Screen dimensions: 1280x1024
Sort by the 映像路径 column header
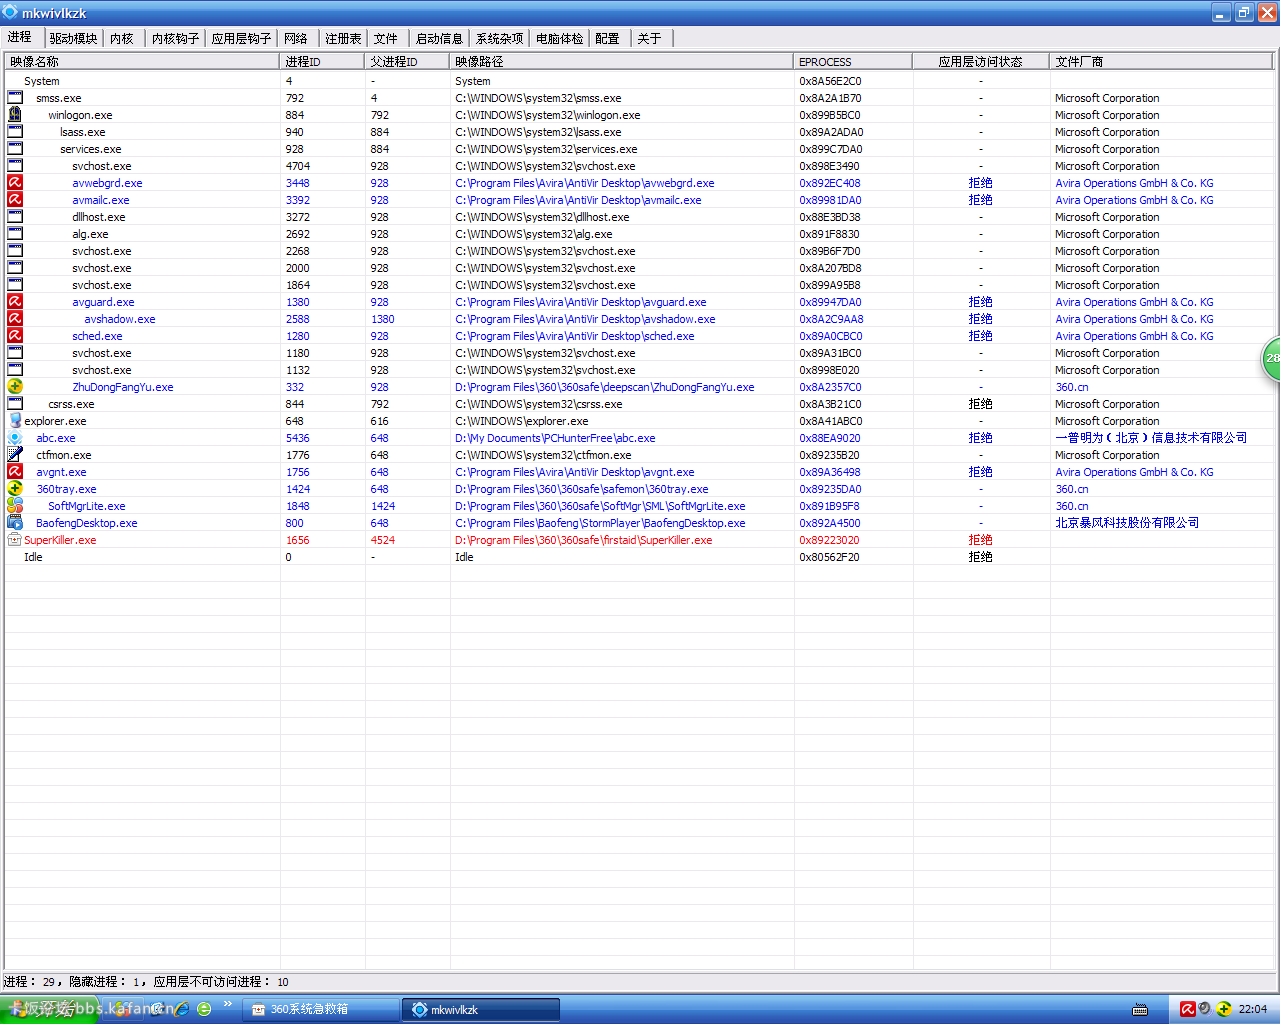622,61
